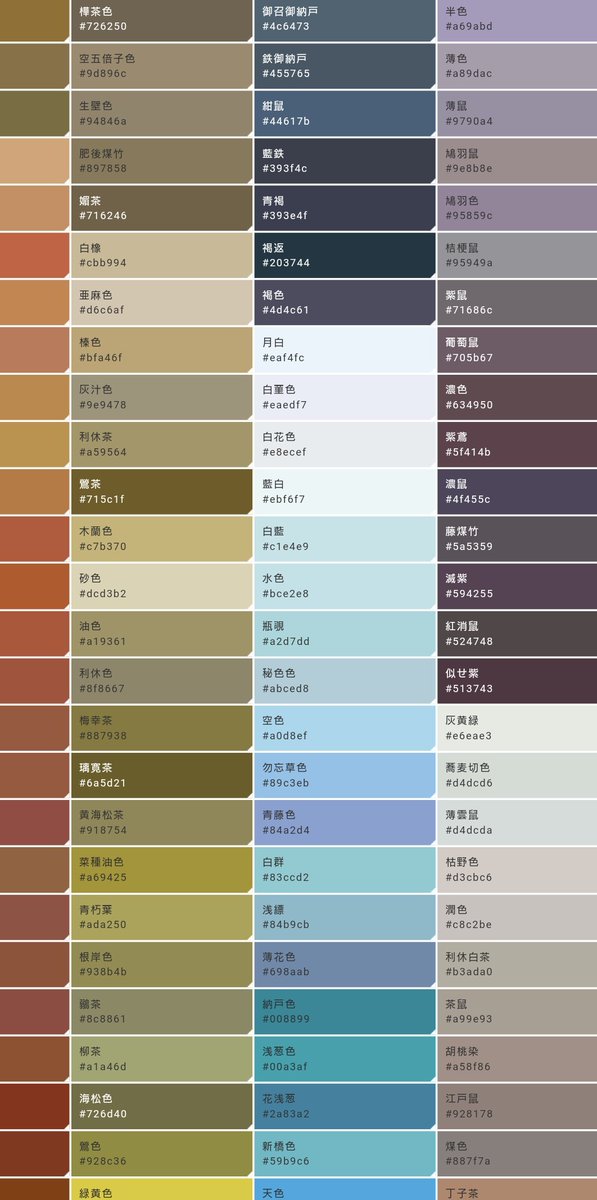The image size is (597, 1200).
Task: Choose the 褐色 #4d4c61 swatch
Action: coord(344,302)
